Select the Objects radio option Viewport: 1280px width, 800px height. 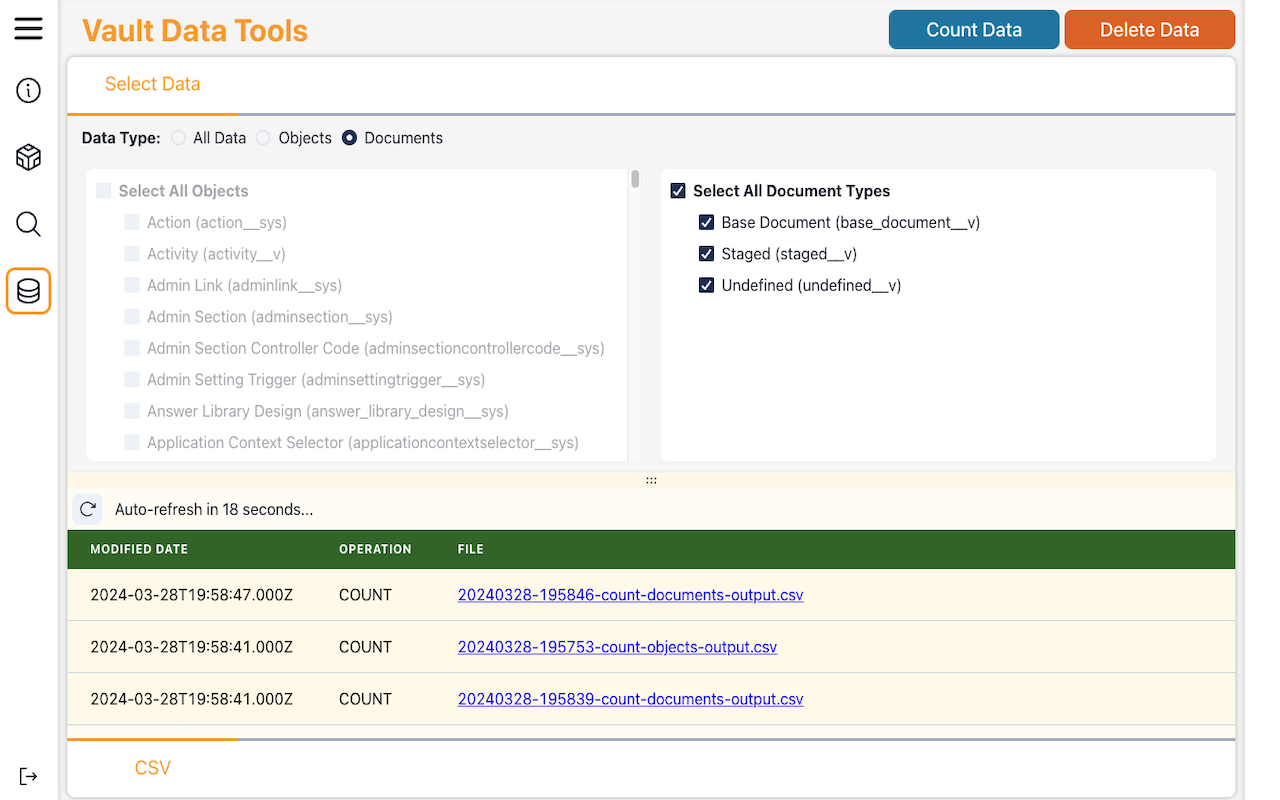[x=263, y=138]
